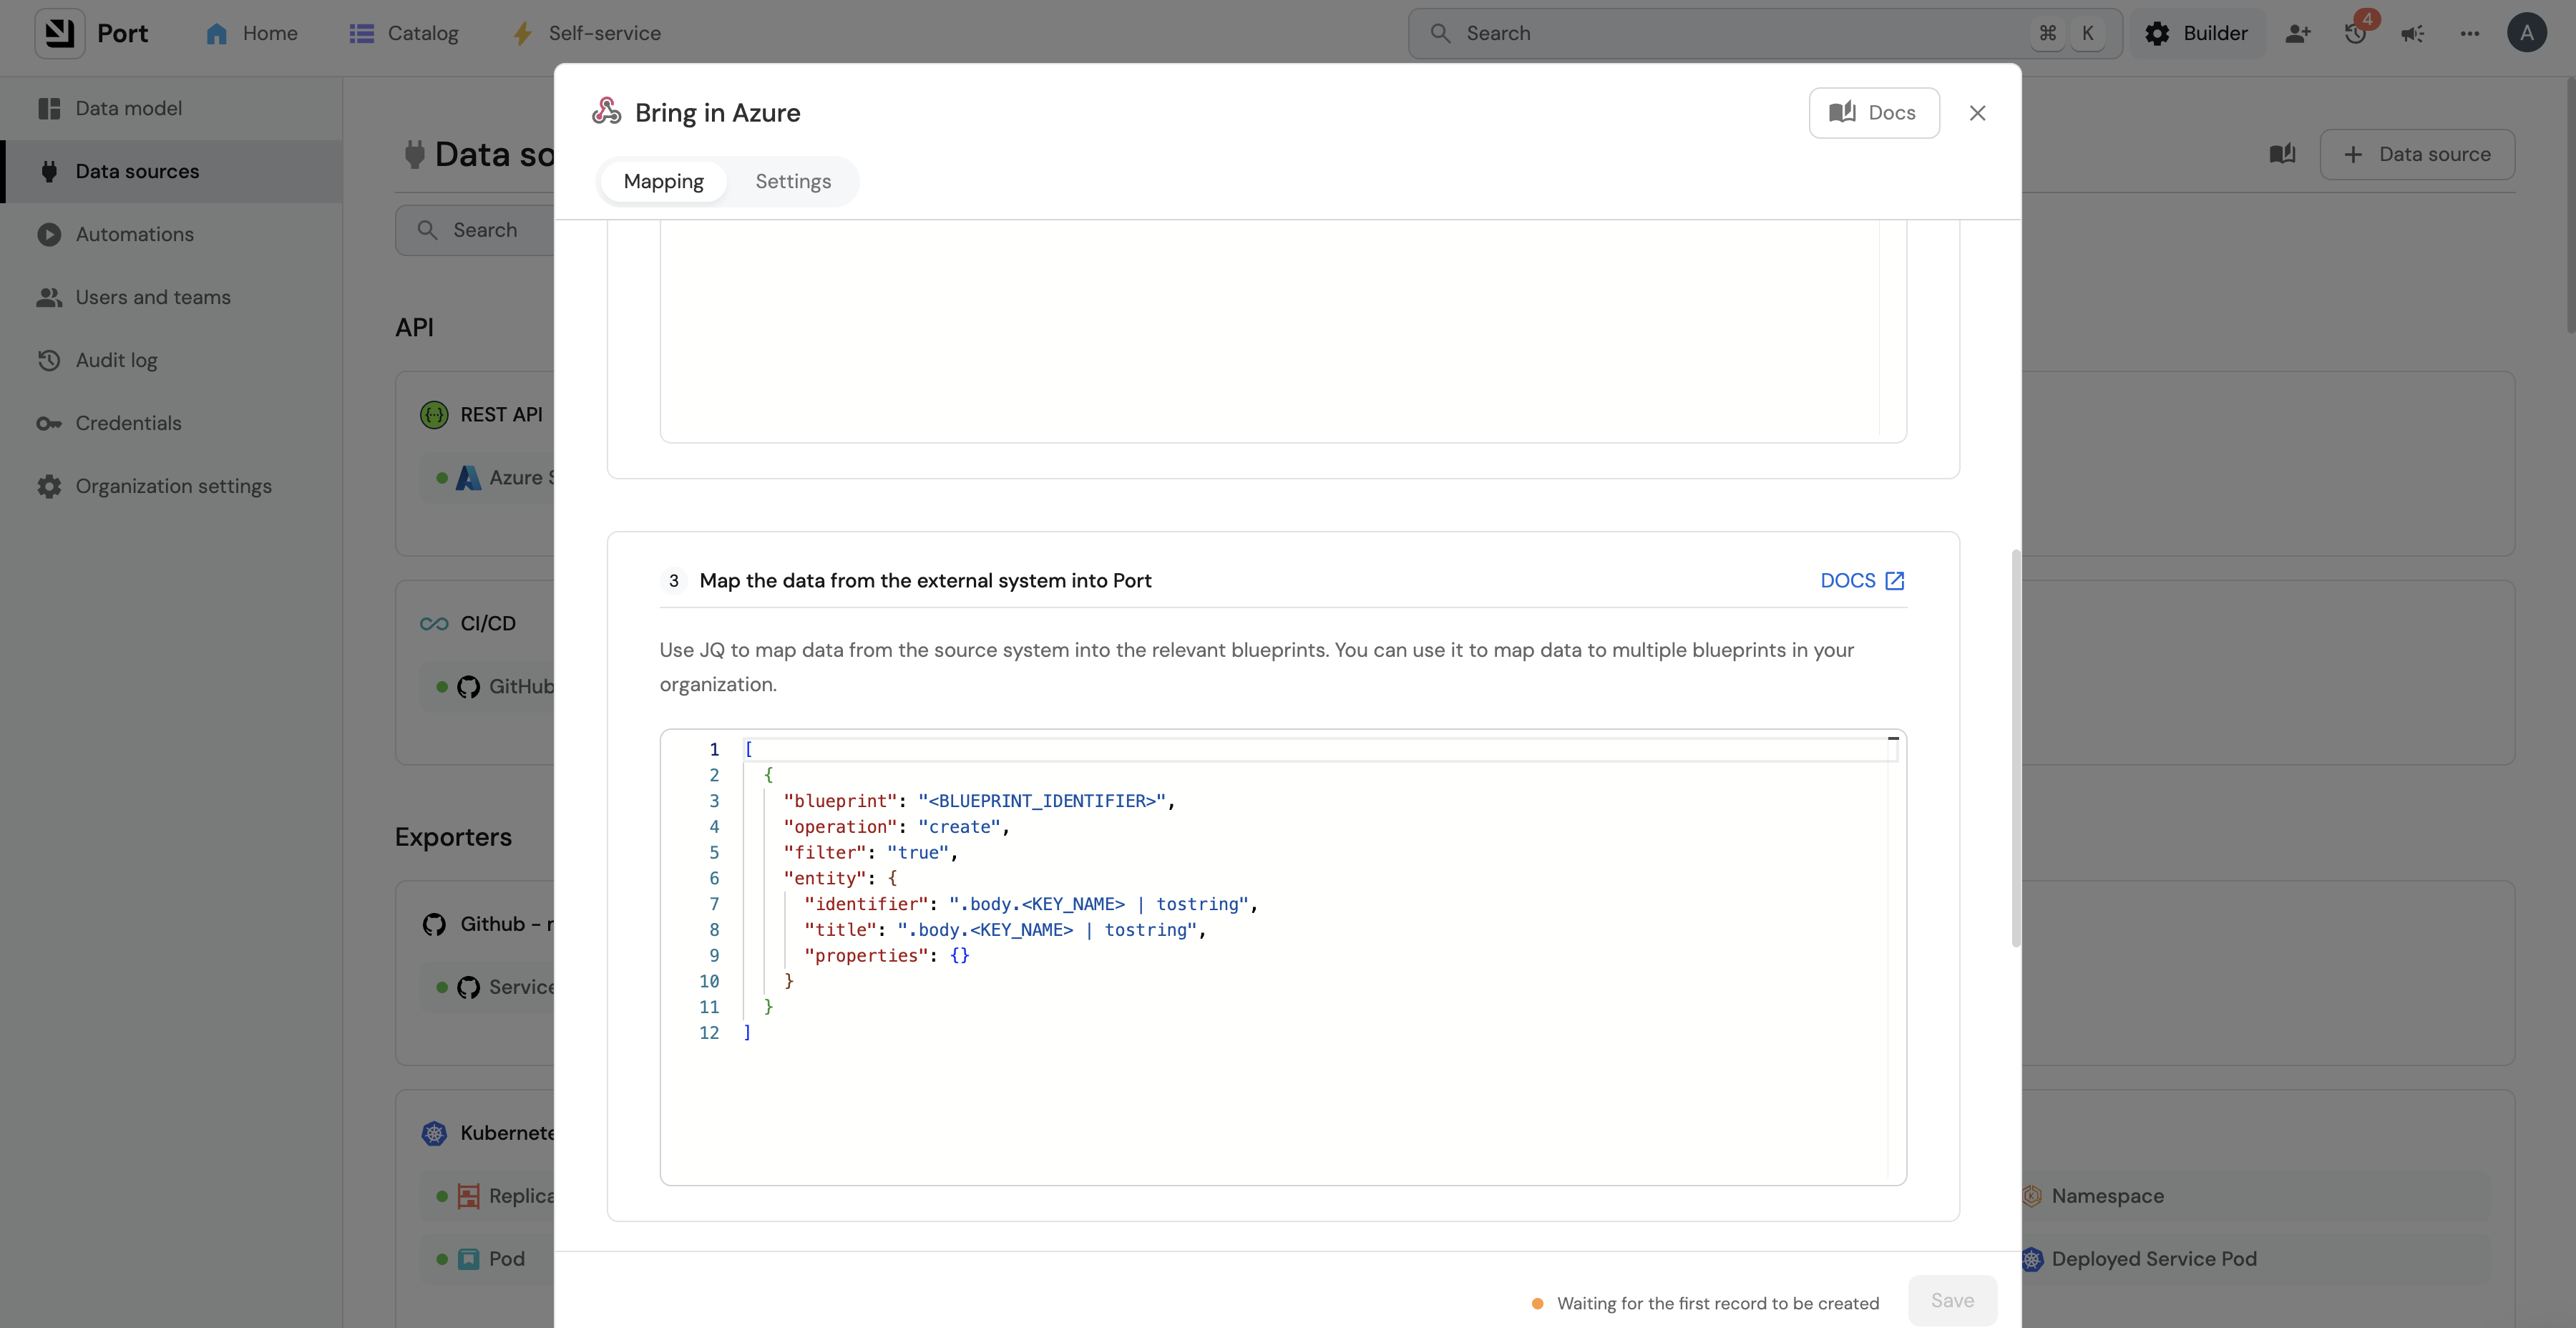Select the Data model sidebar icon
The height and width of the screenshot is (1328, 2576).
(49, 107)
